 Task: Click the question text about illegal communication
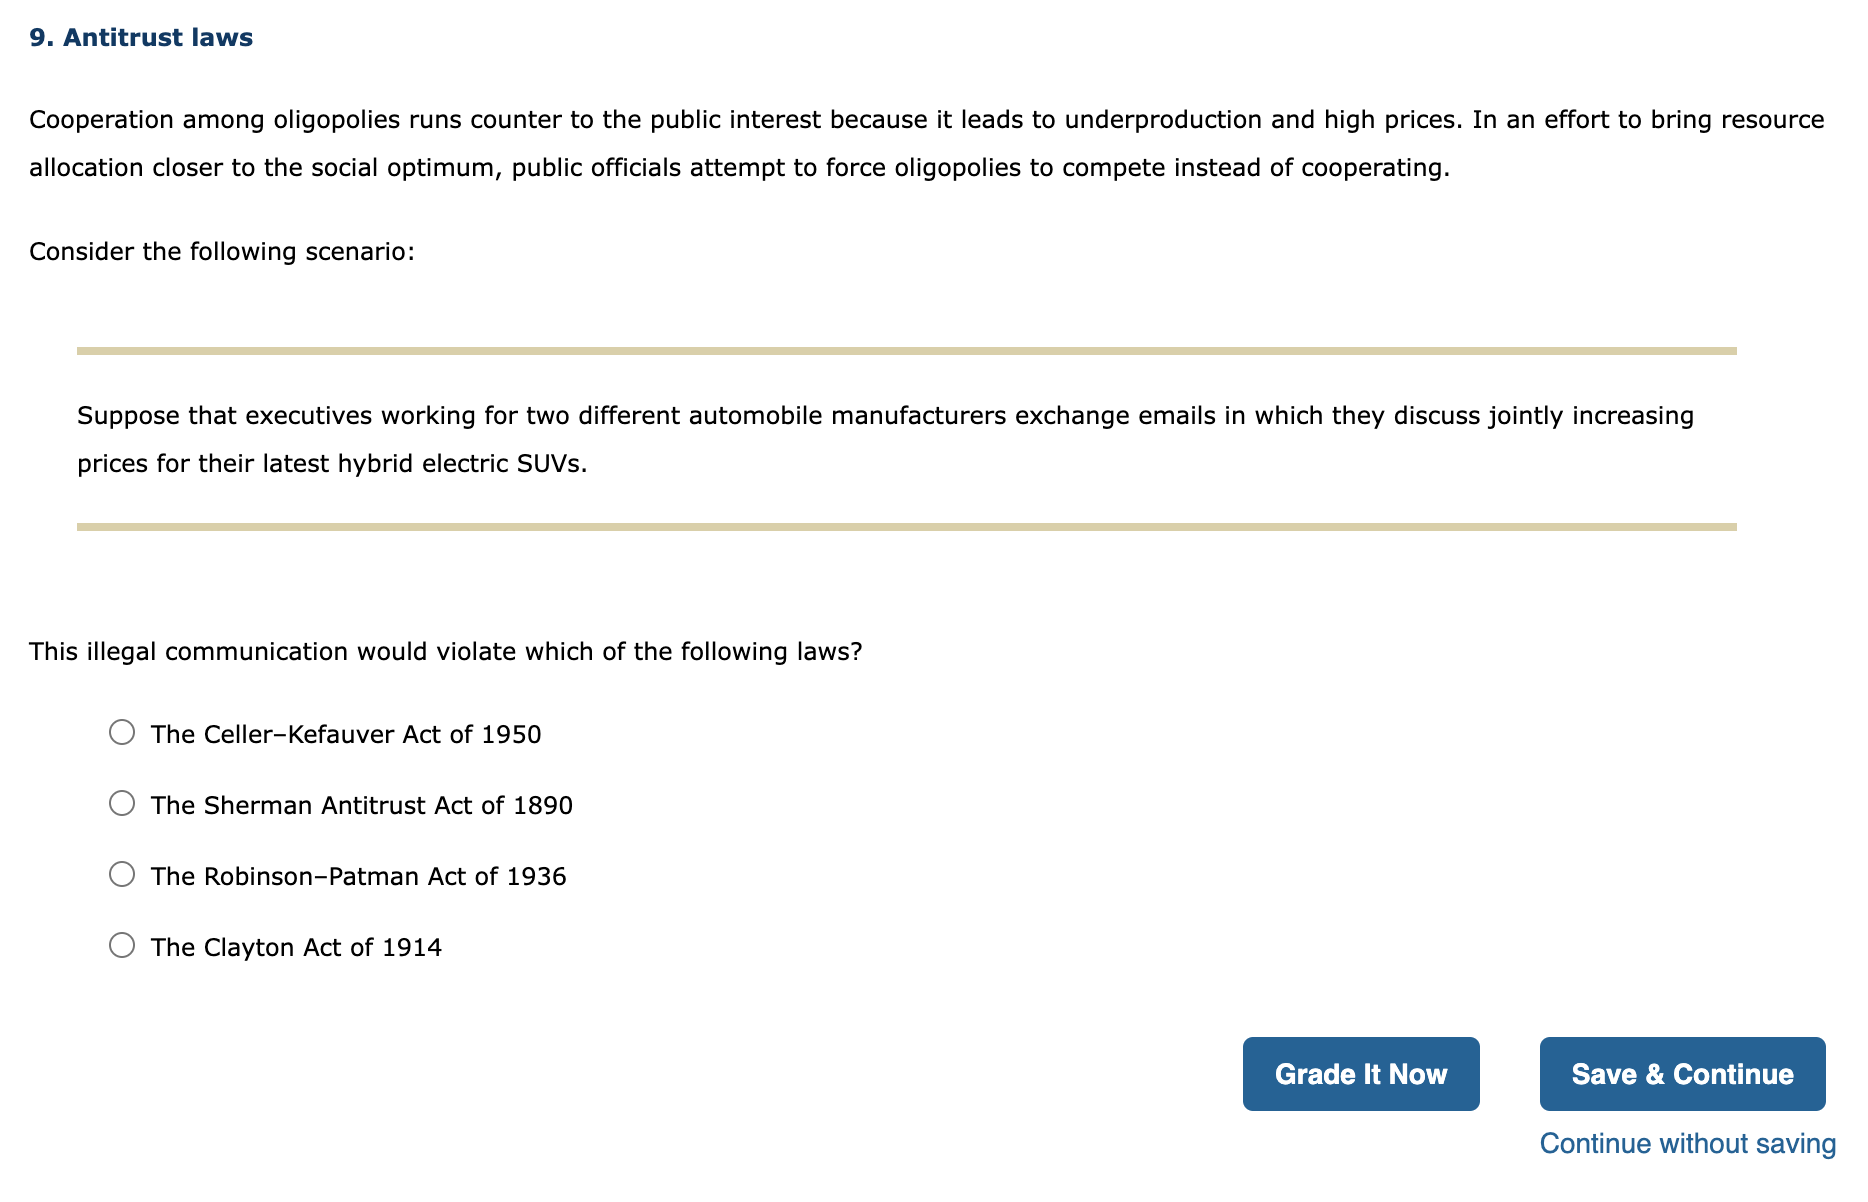(x=446, y=651)
